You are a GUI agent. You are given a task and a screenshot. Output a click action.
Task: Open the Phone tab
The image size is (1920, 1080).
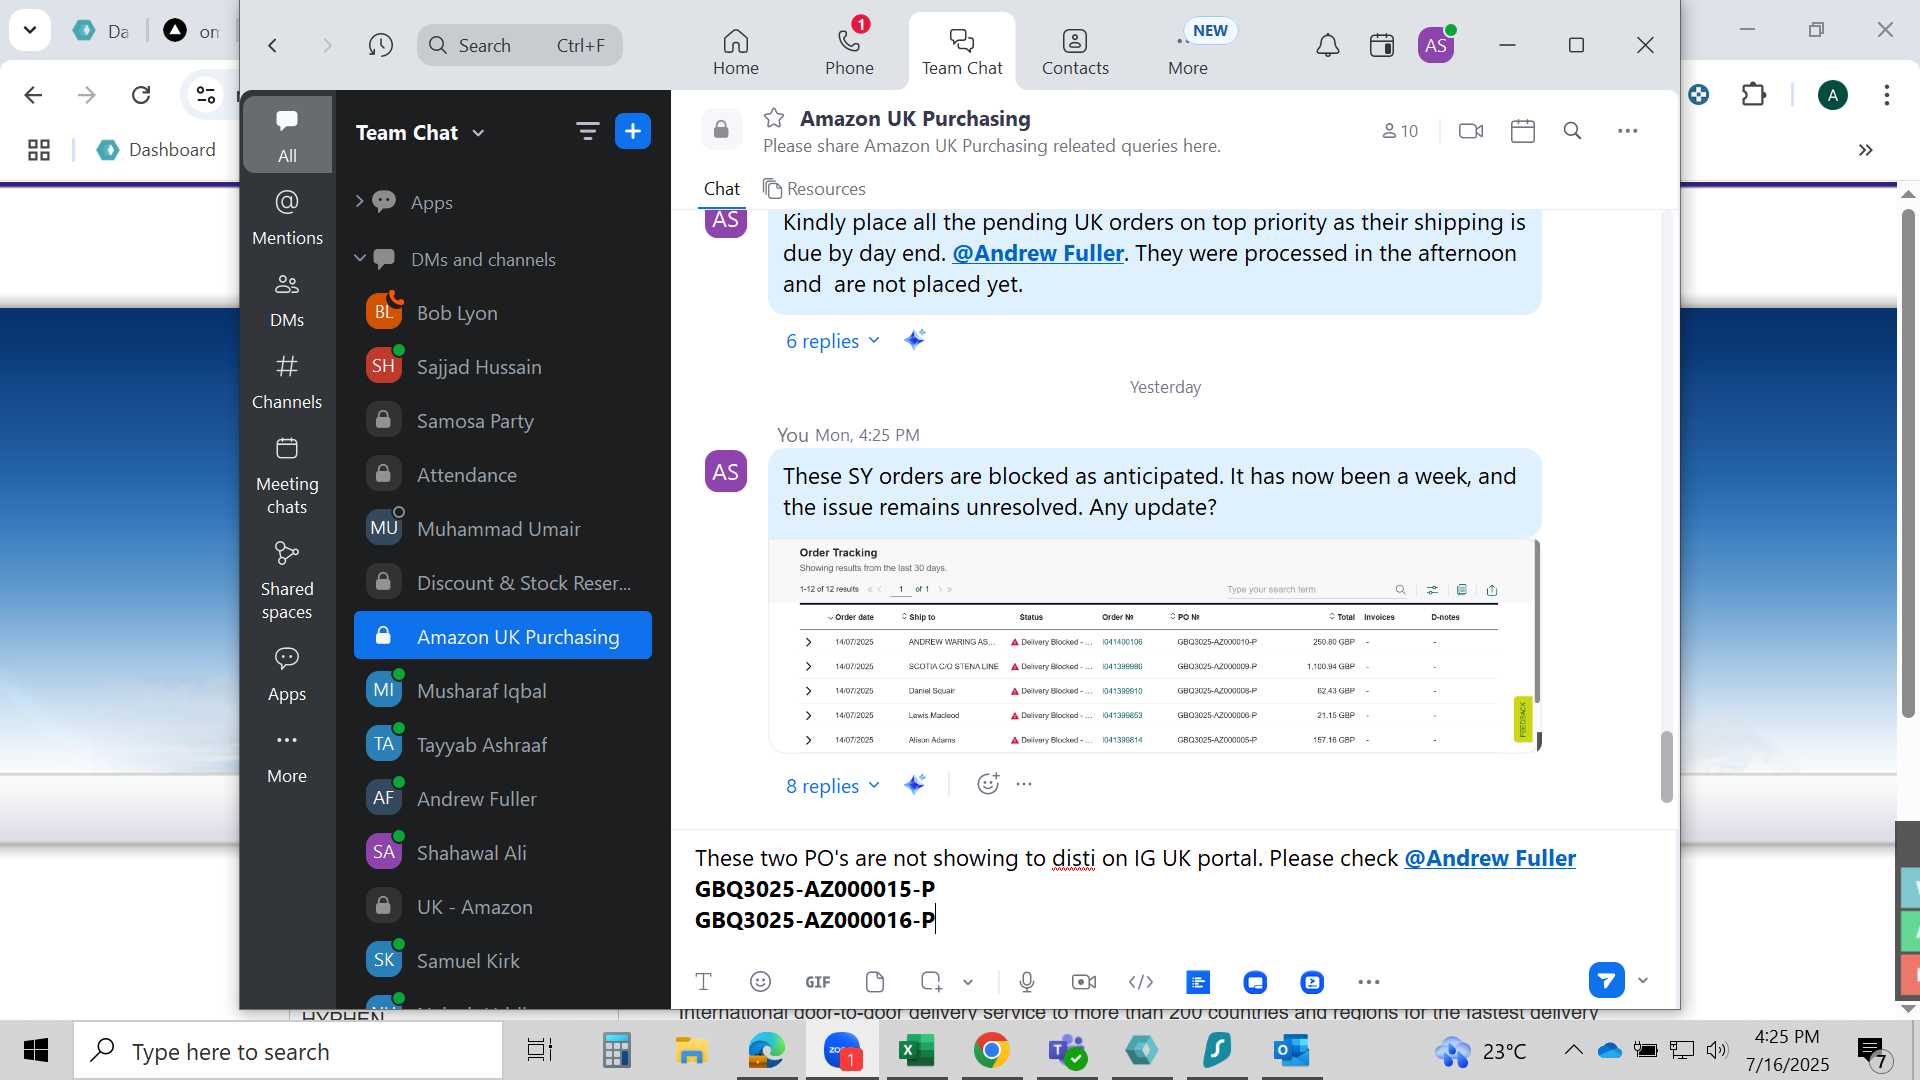[849, 51]
